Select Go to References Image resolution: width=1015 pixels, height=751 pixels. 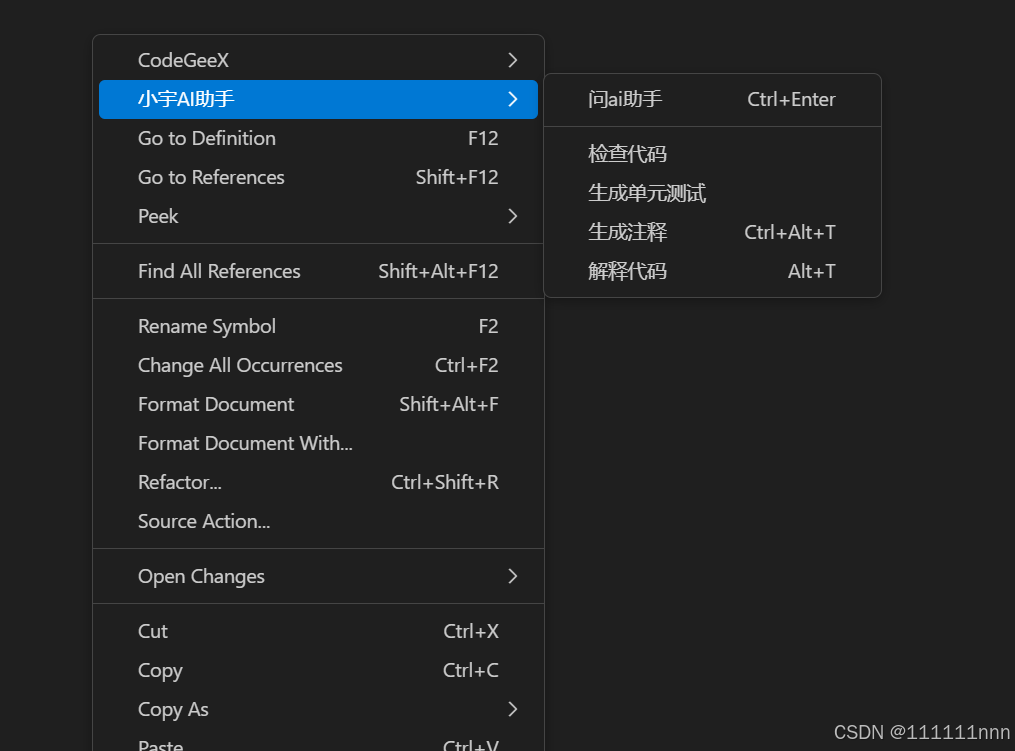[211, 177]
